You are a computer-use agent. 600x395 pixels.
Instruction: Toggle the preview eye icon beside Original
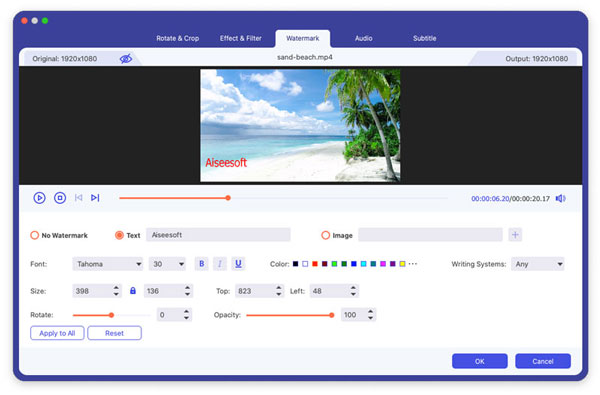click(126, 59)
